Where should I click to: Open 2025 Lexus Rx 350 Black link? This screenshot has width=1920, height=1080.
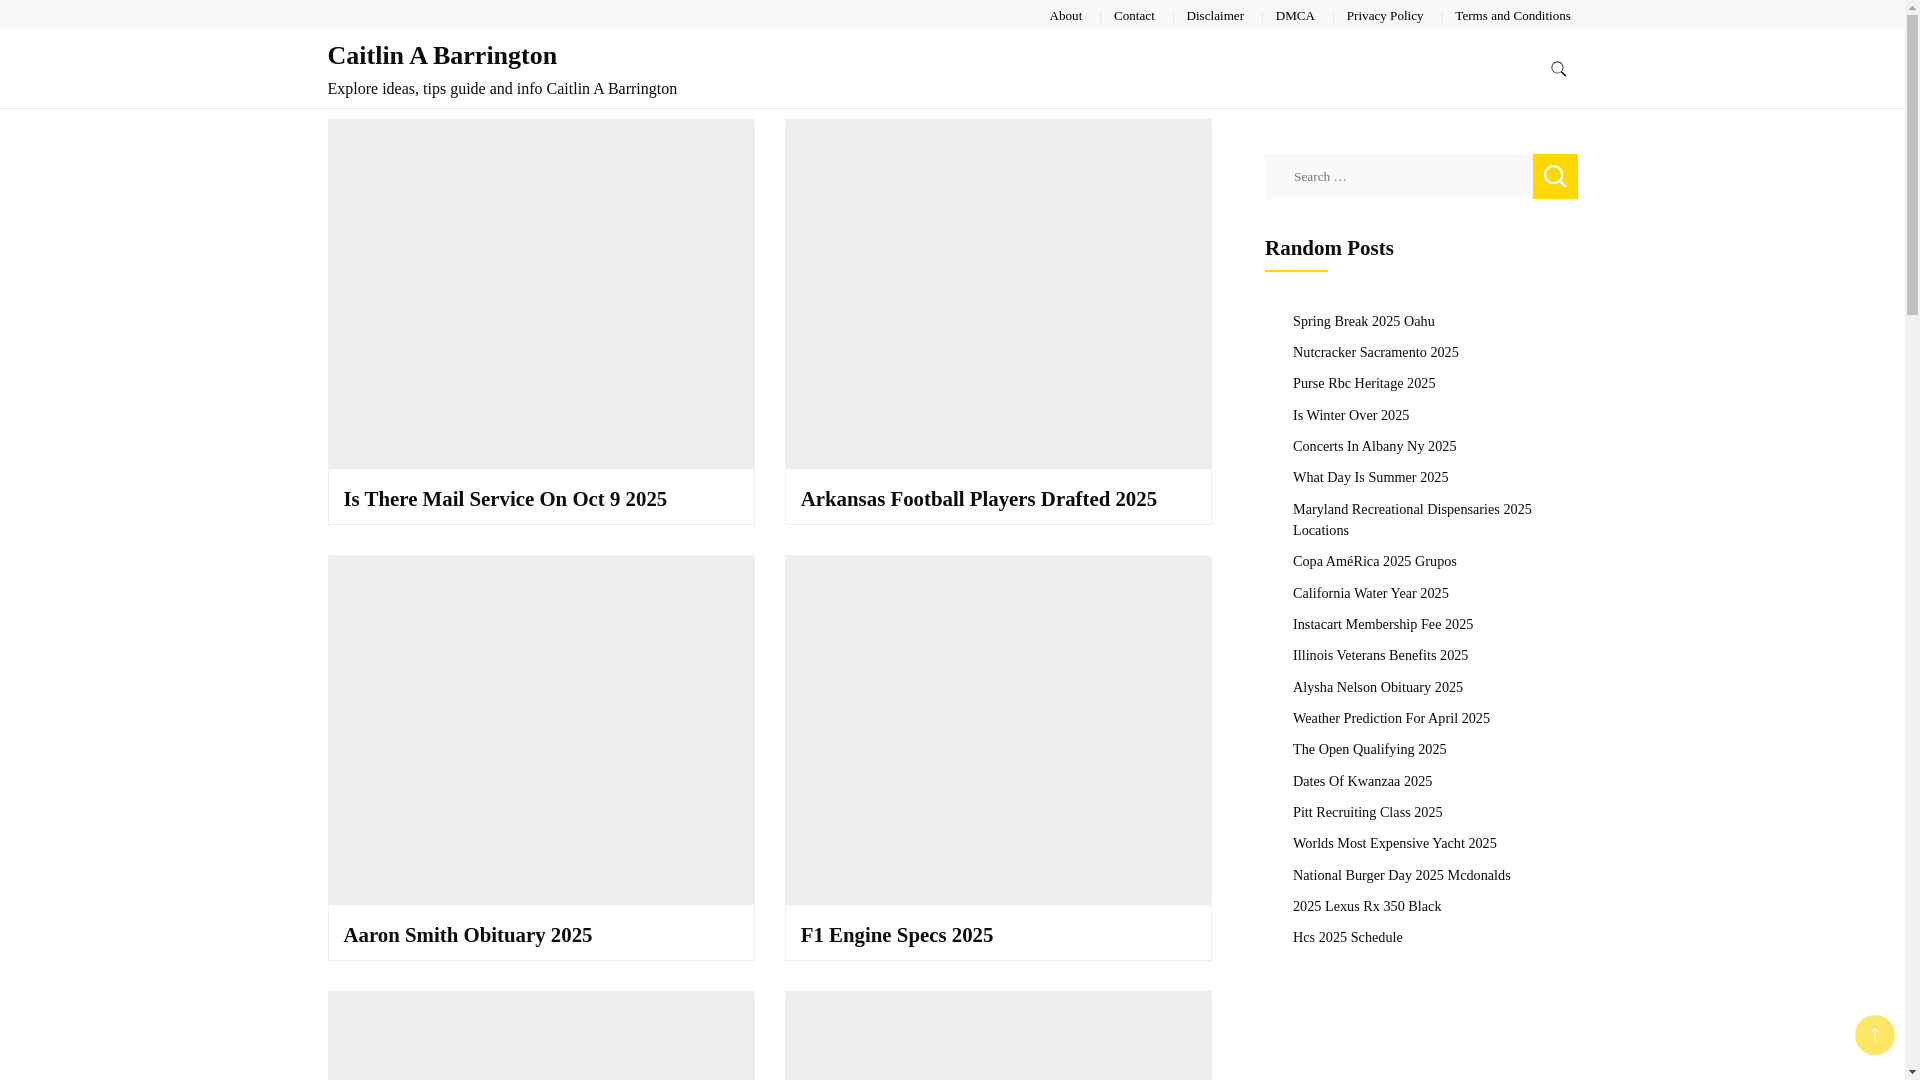click(x=1366, y=906)
